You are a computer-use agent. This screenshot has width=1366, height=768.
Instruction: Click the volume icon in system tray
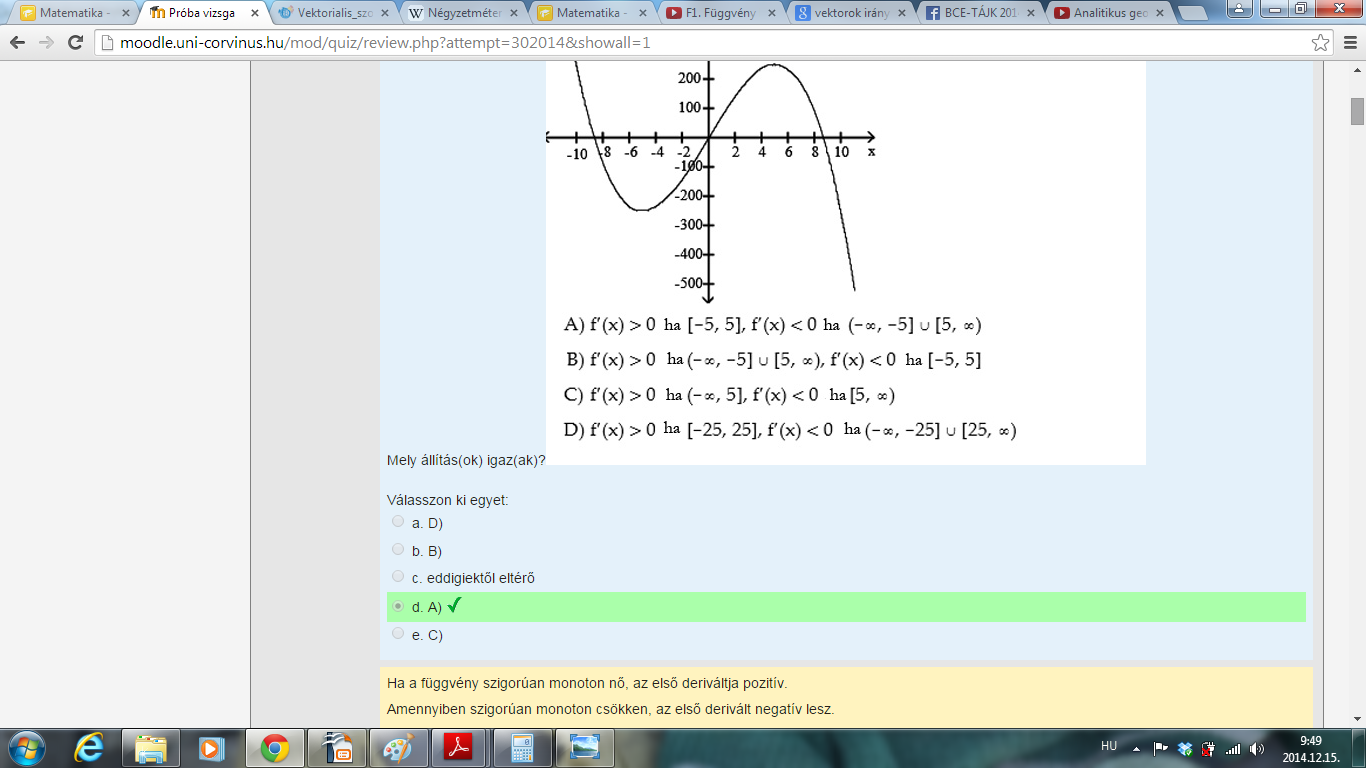click(1256, 748)
